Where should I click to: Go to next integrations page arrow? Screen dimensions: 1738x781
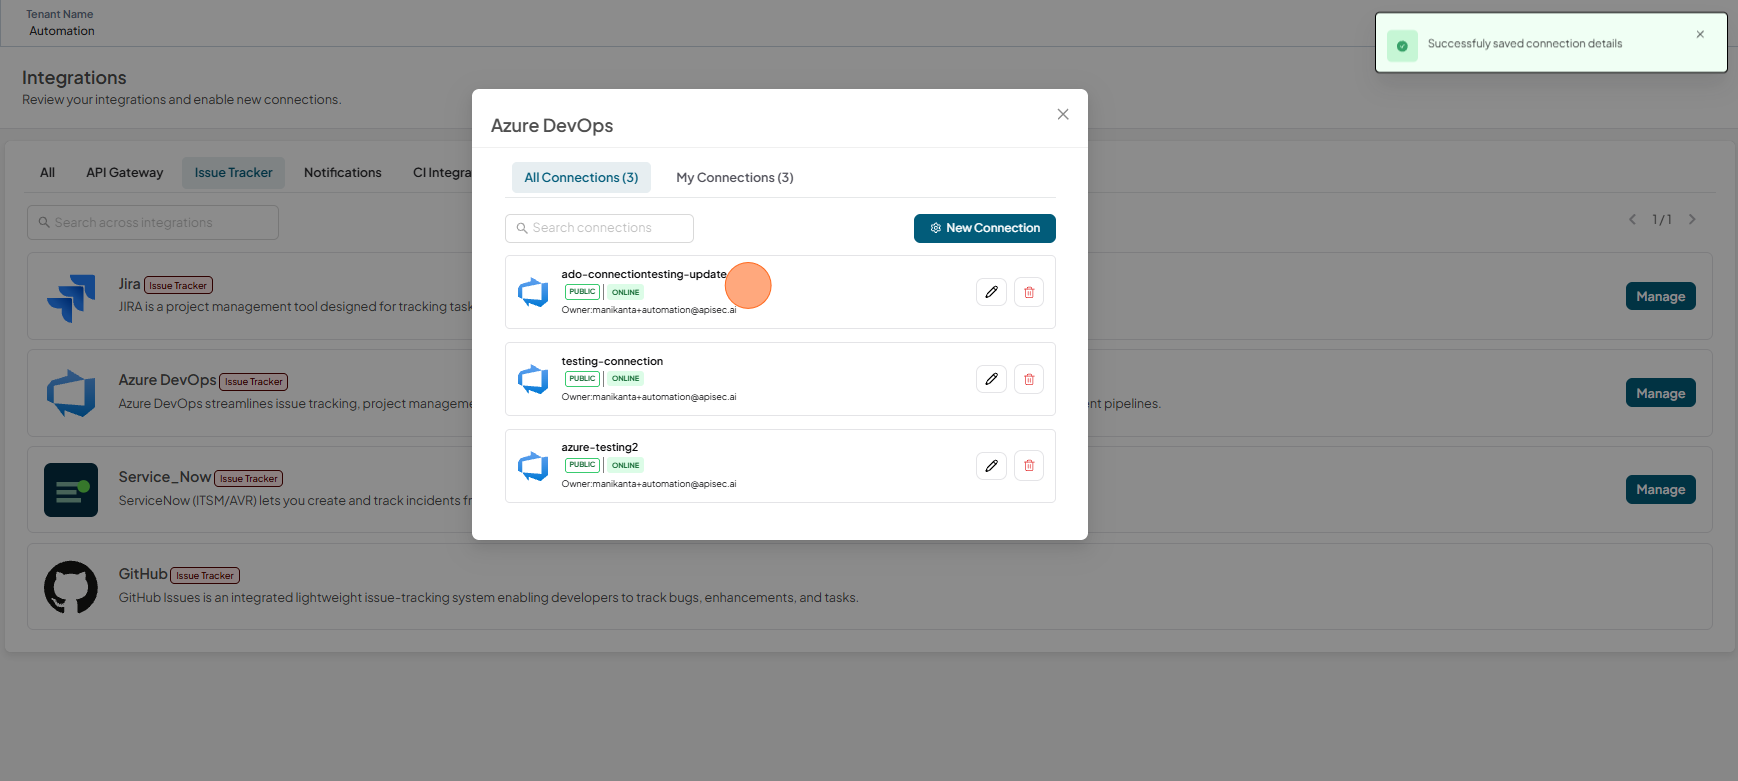[1692, 219]
